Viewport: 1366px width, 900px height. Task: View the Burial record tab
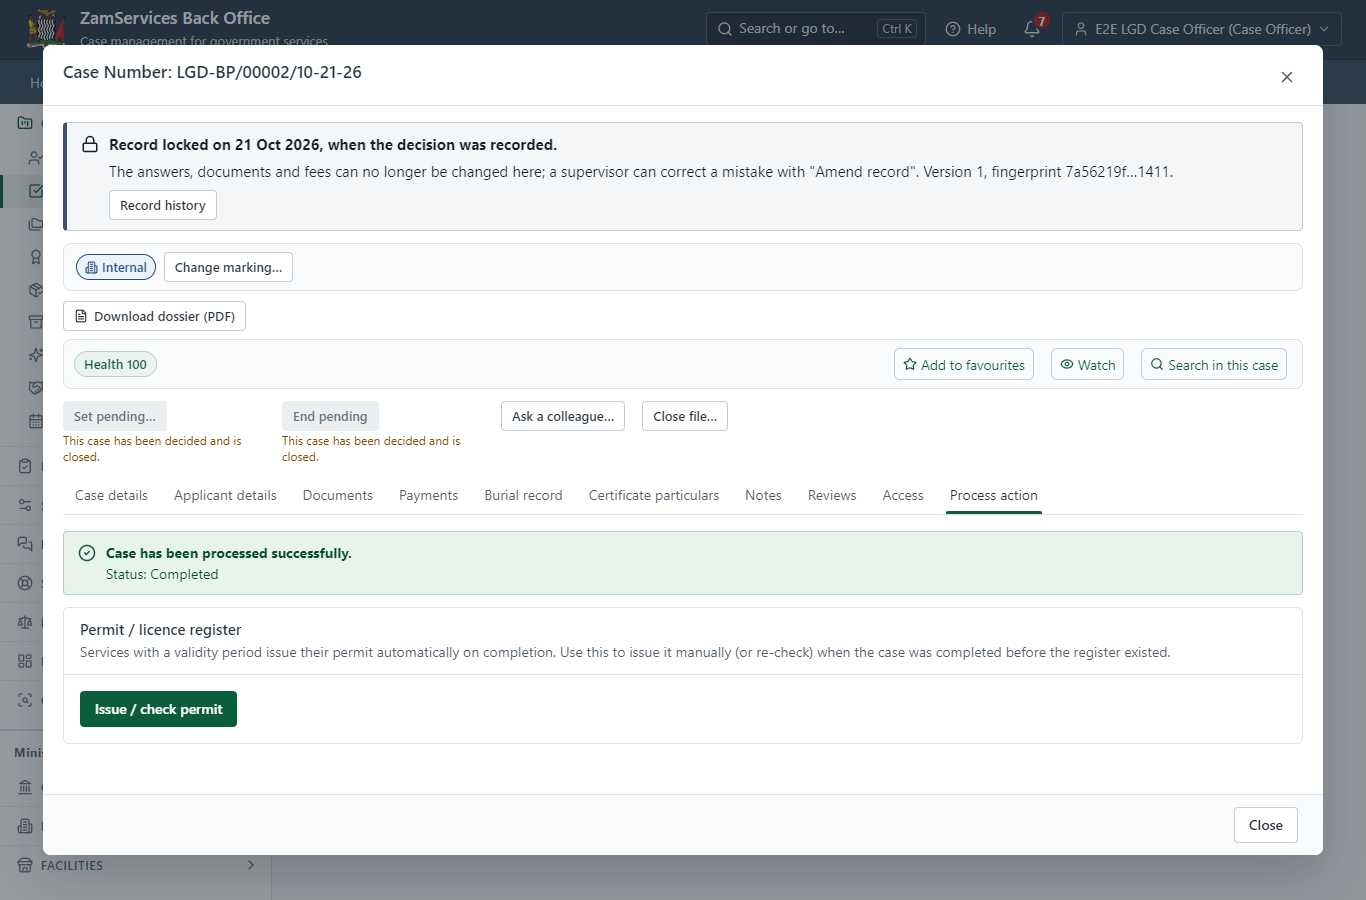(523, 495)
